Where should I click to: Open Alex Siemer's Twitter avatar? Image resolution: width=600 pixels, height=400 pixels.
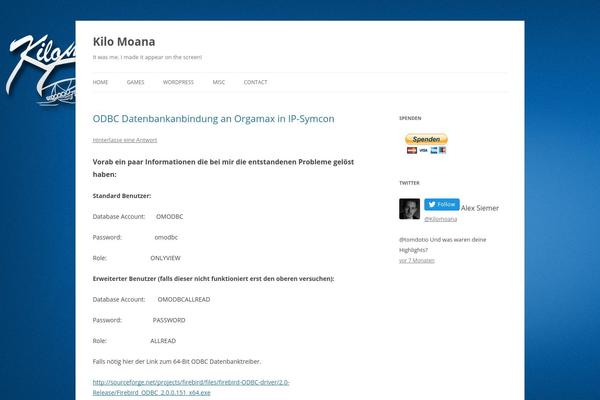coord(409,209)
